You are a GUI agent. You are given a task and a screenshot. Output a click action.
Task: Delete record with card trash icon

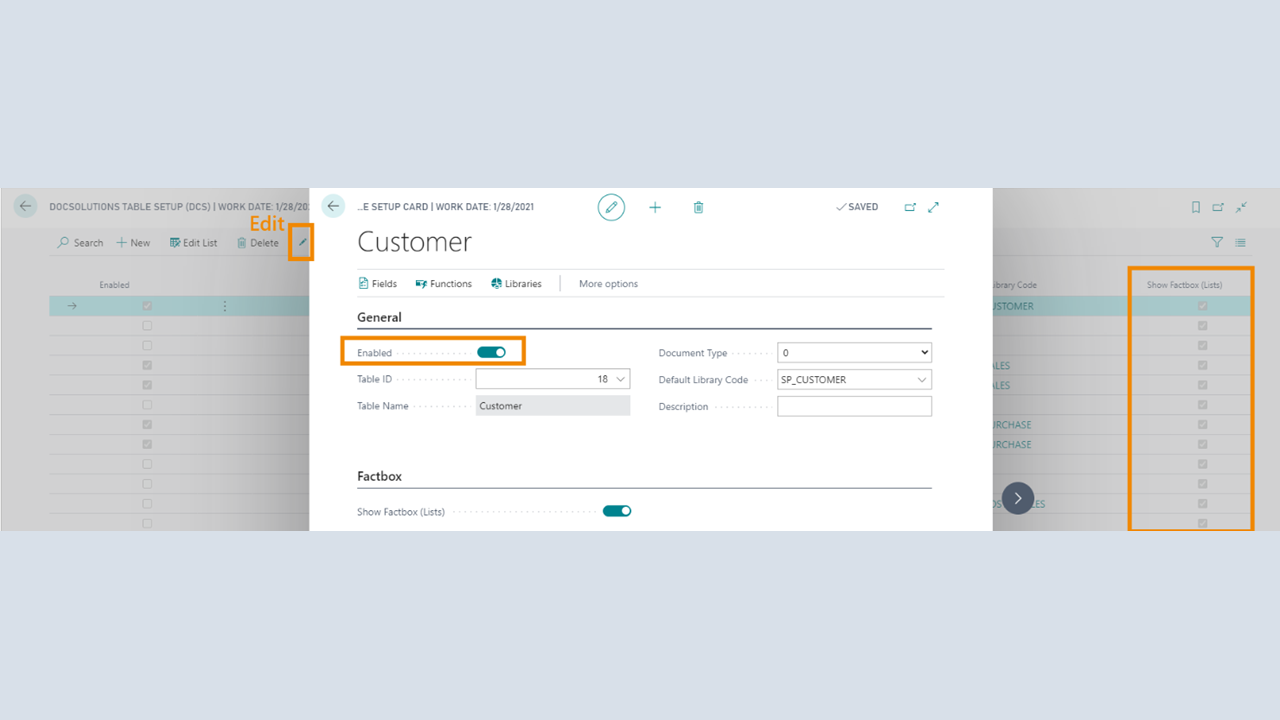click(x=698, y=207)
